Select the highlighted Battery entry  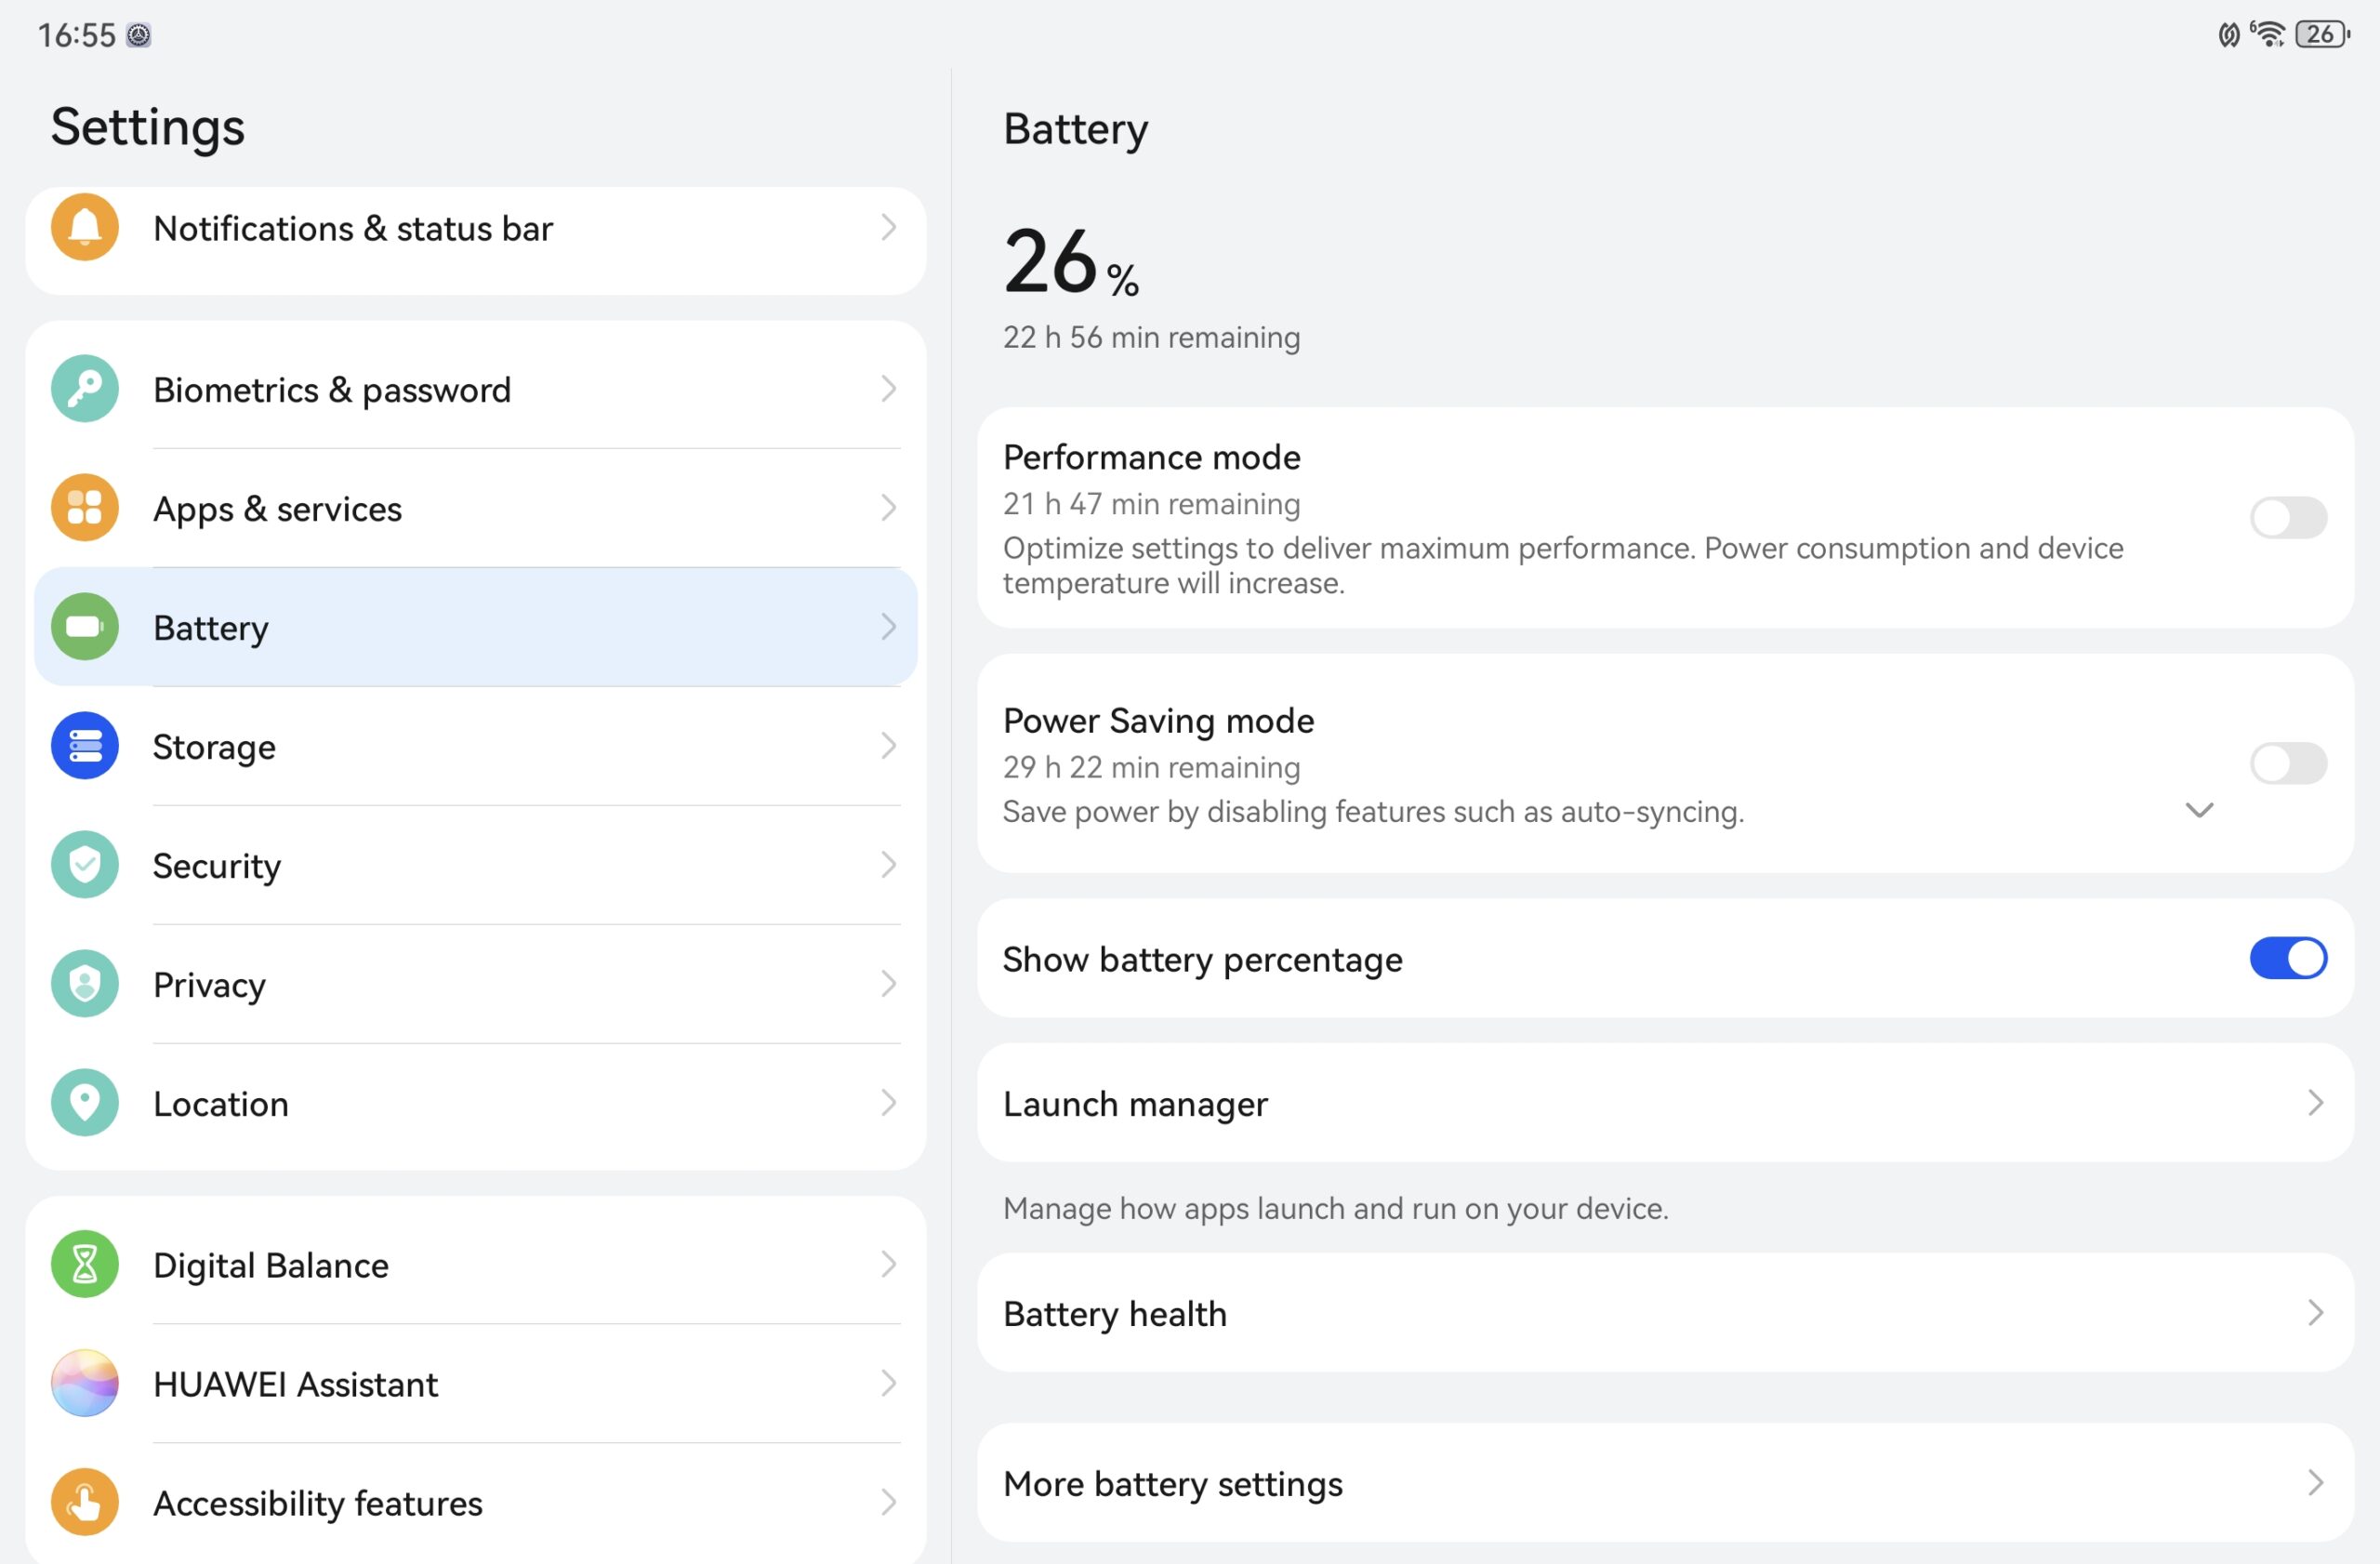pyautogui.click(x=476, y=627)
